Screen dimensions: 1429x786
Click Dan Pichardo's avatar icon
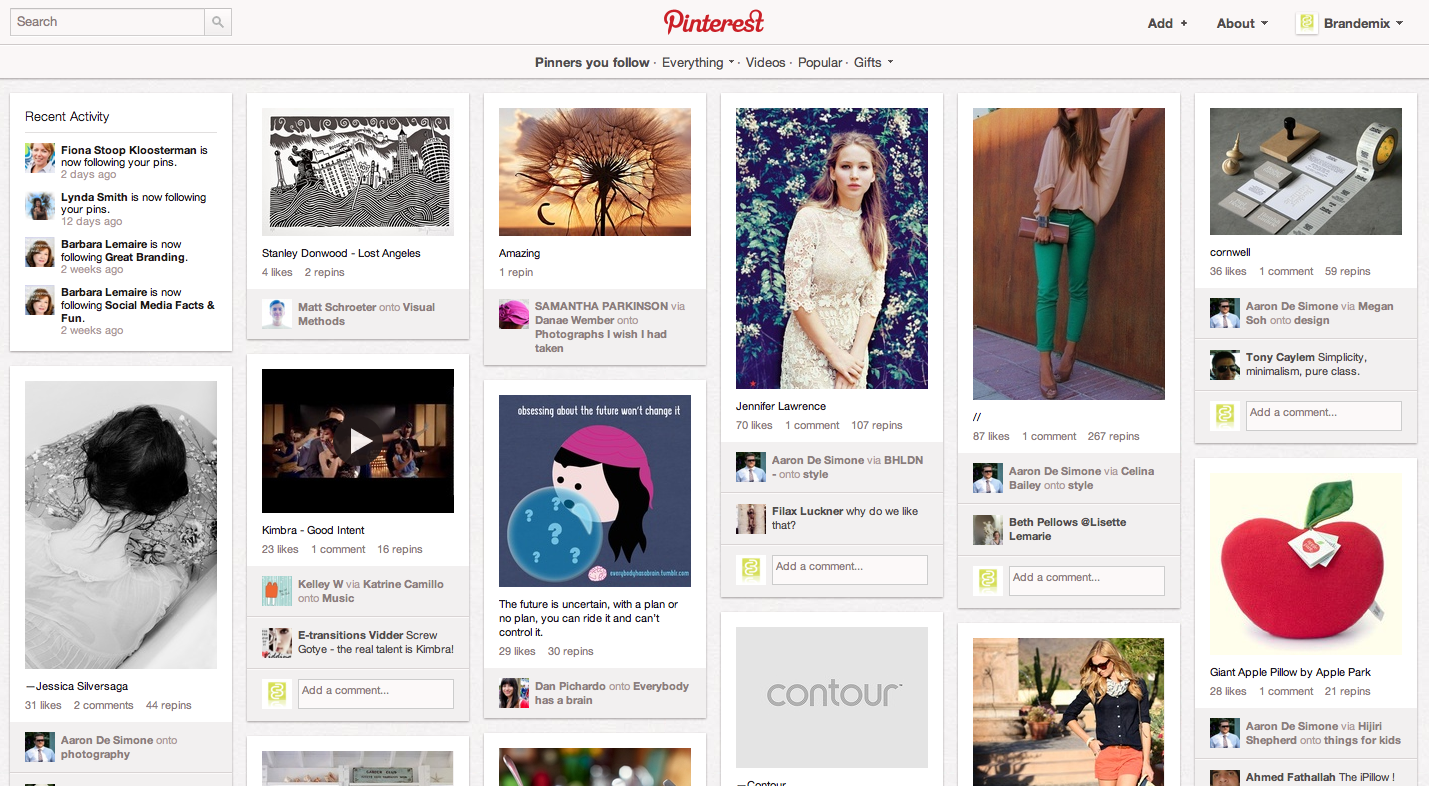[513, 692]
